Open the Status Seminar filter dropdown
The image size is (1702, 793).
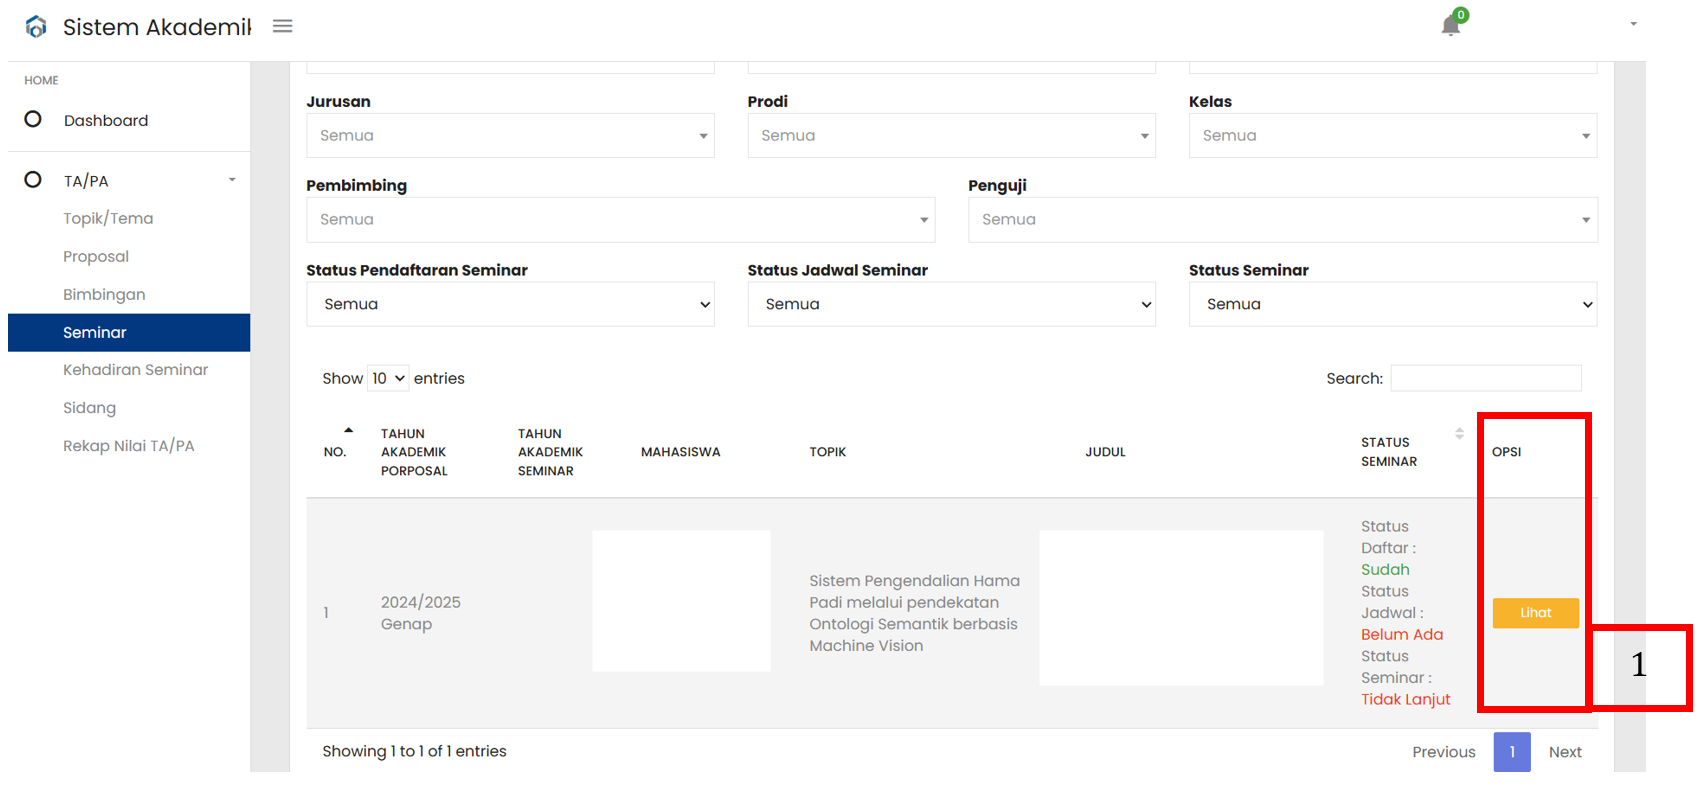coord(1393,304)
